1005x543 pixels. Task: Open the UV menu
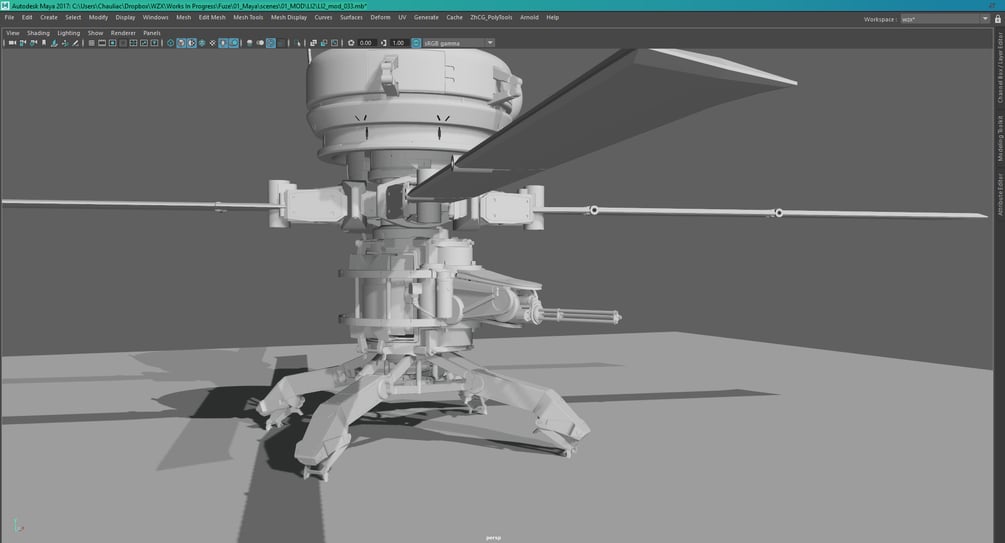click(x=402, y=17)
